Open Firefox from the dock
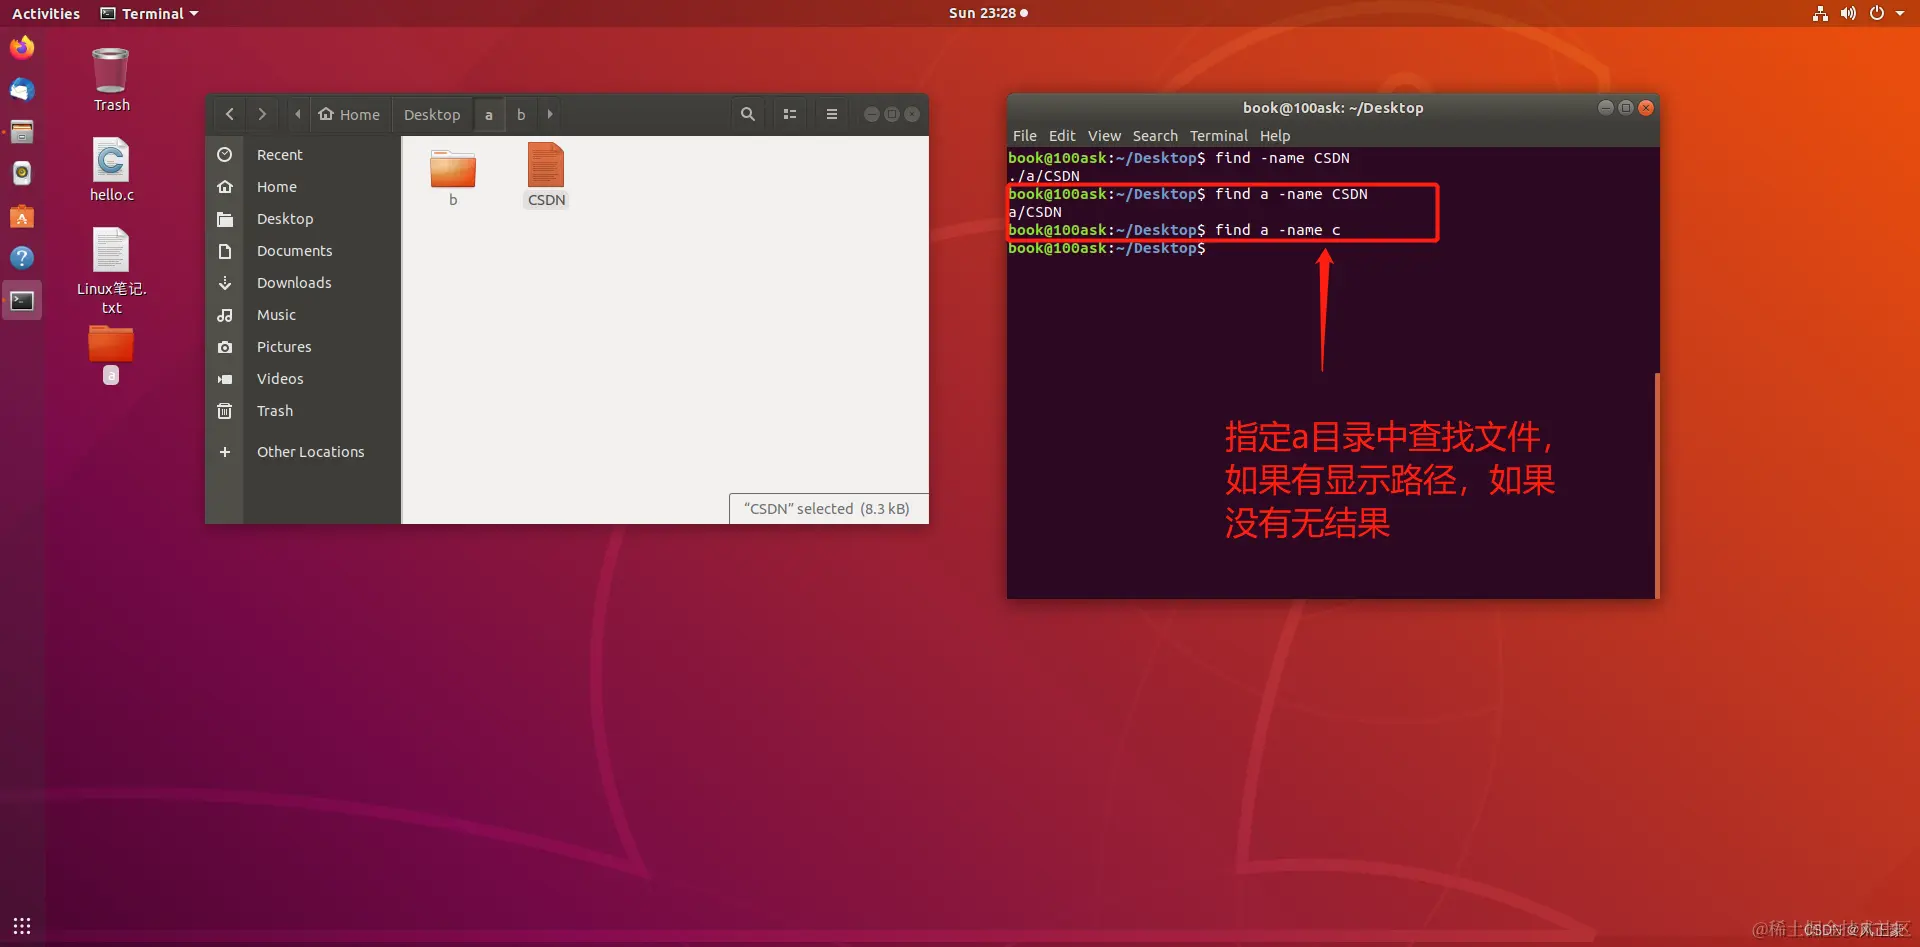Viewport: 1920px width, 947px height. [x=22, y=48]
